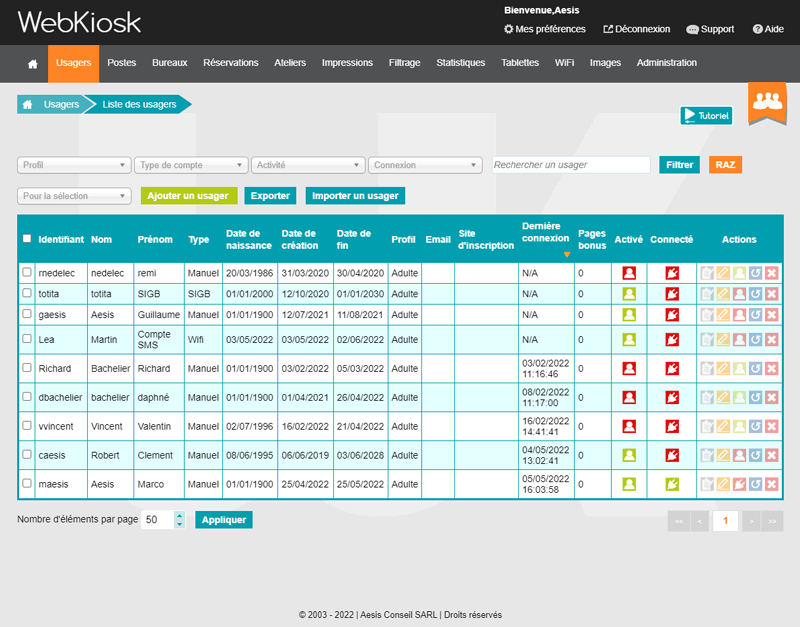The width and height of the screenshot is (800, 627).
Task: Open the Réservations menu
Action: coord(231,63)
